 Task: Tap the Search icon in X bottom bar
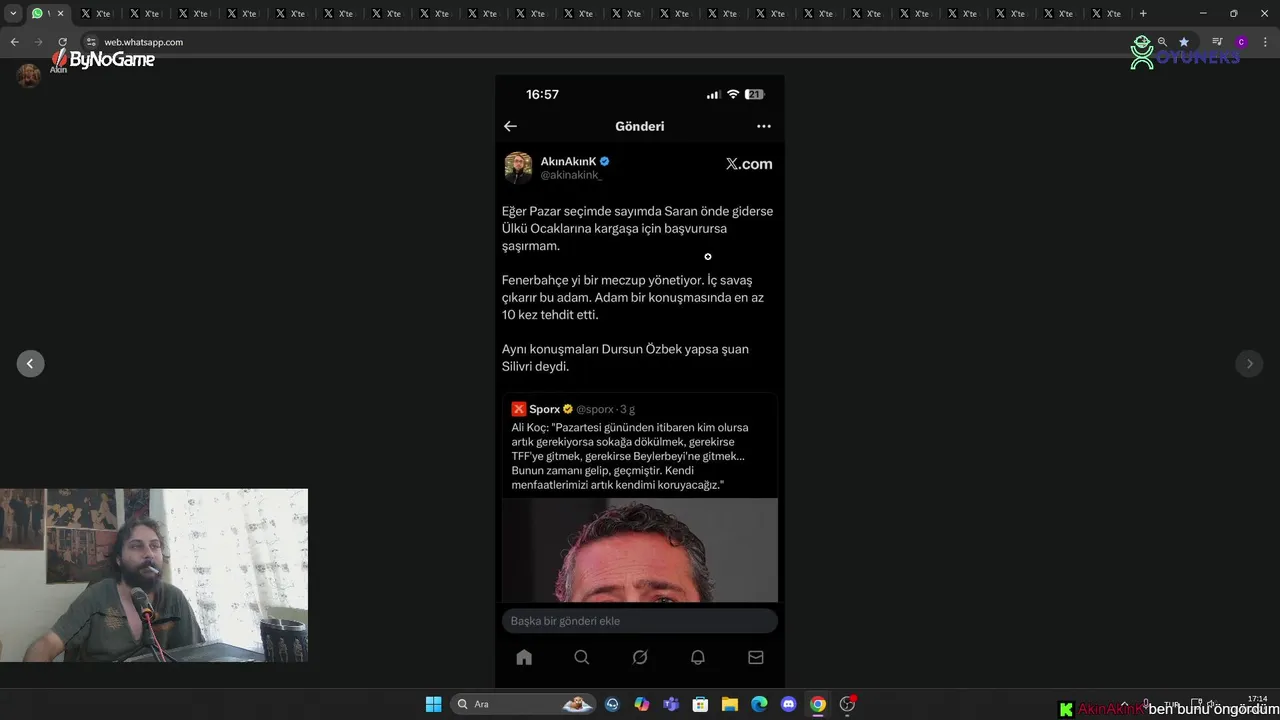click(582, 657)
